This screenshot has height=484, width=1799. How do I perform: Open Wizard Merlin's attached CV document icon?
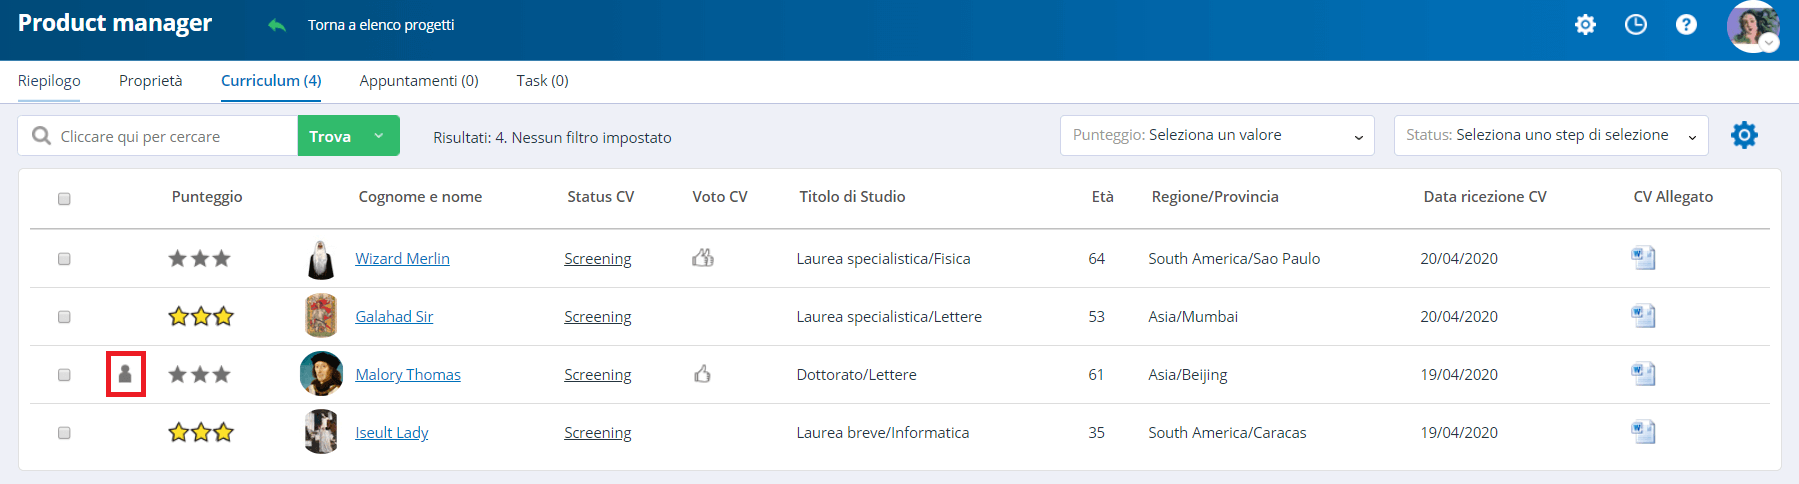point(1643,258)
